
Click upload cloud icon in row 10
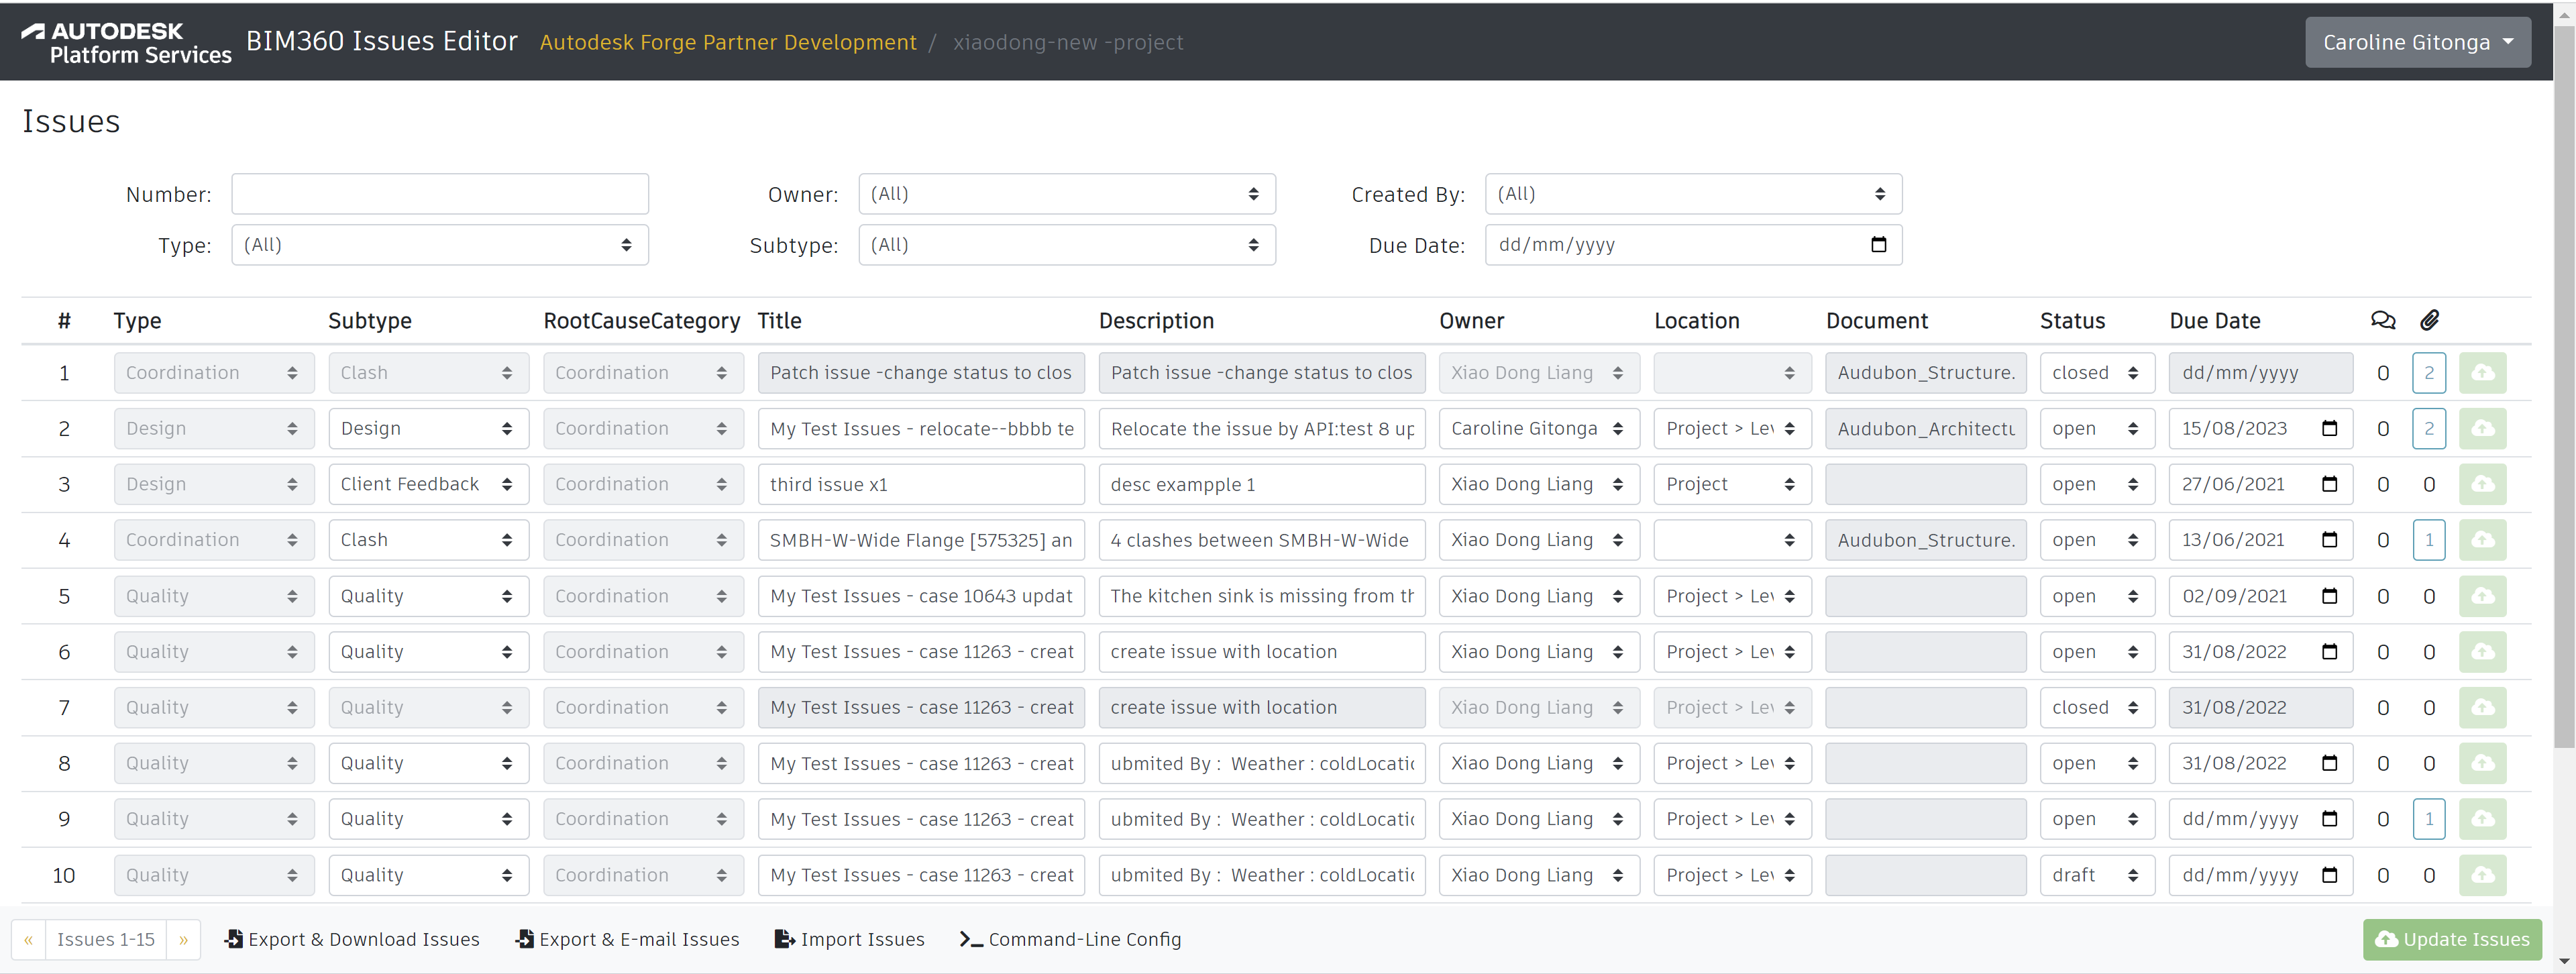[2482, 875]
